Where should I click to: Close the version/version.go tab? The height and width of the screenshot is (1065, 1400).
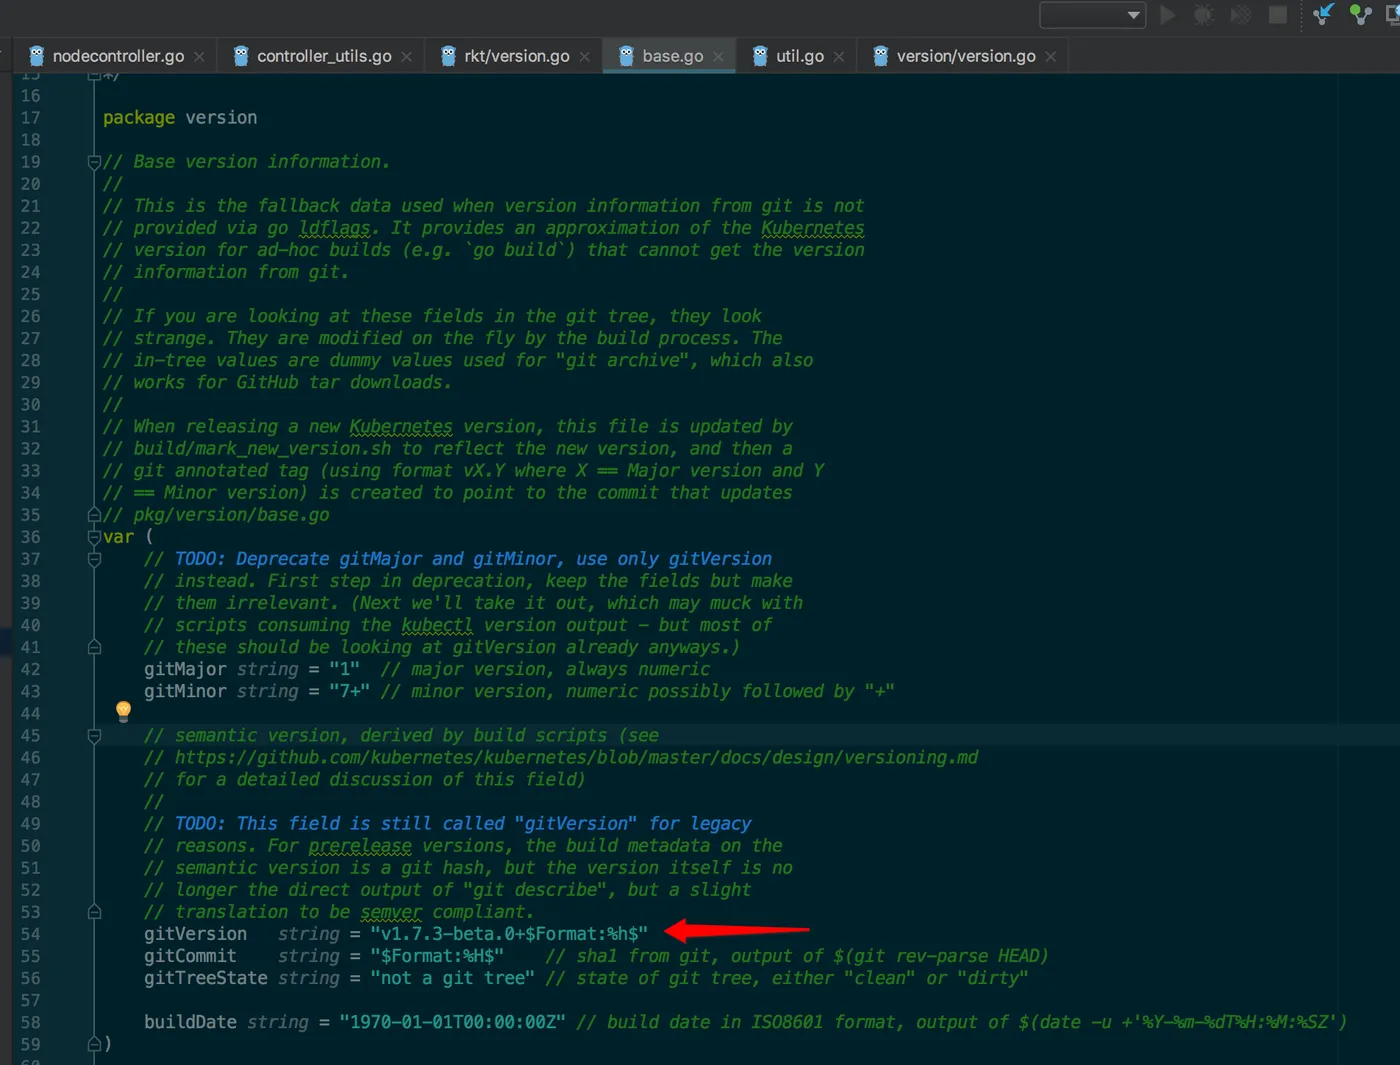pos(1050,57)
